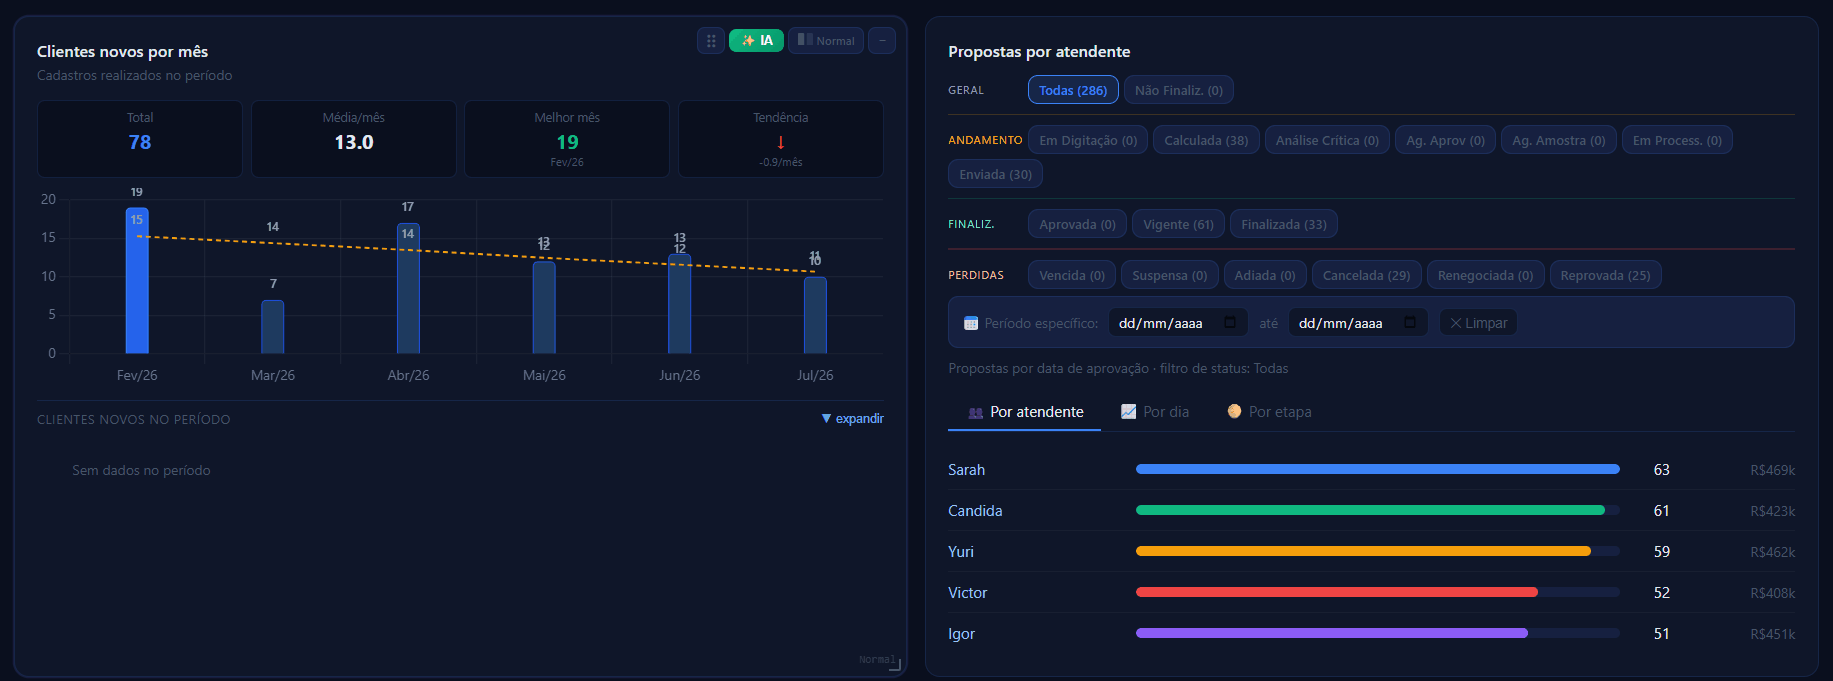Filter by Finalizada (33) status
The image size is (1833, 681).
click(1284, 224)
